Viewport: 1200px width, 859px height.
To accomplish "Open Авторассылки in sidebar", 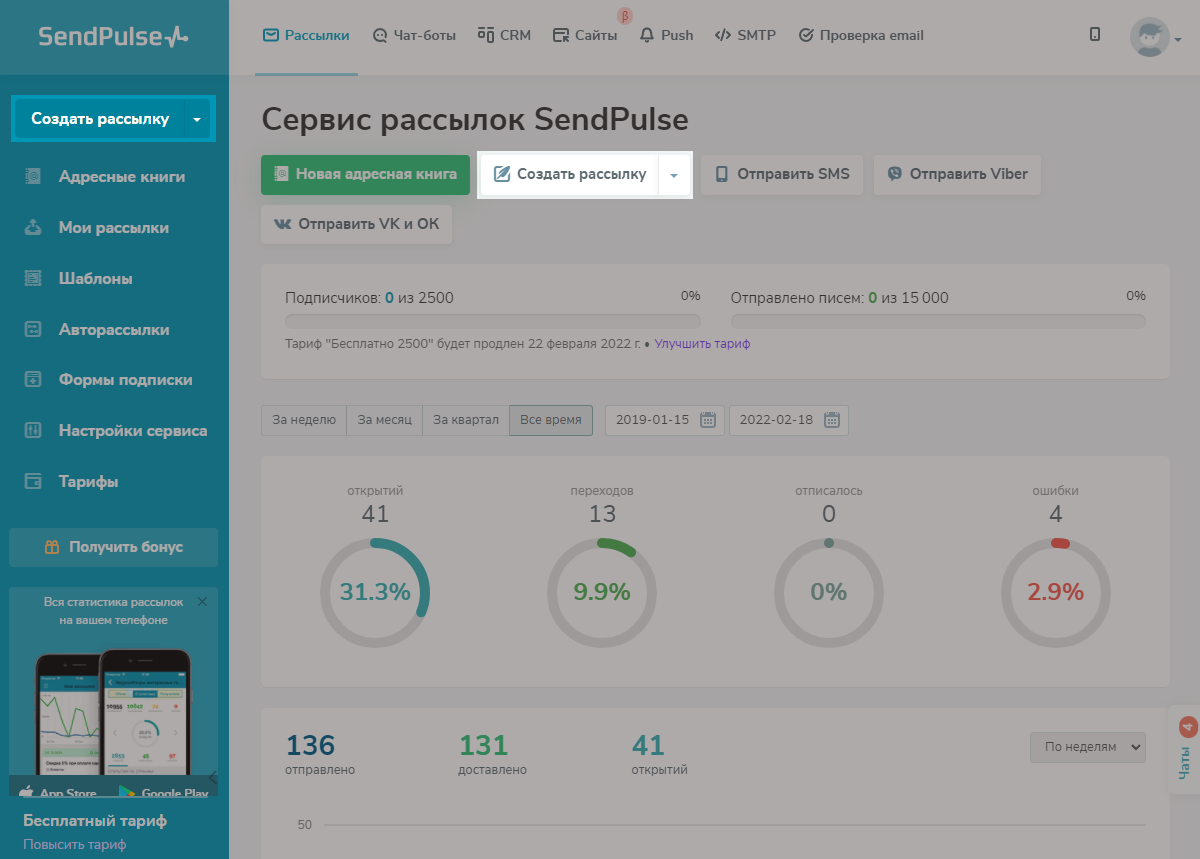I will pos(114,330).
